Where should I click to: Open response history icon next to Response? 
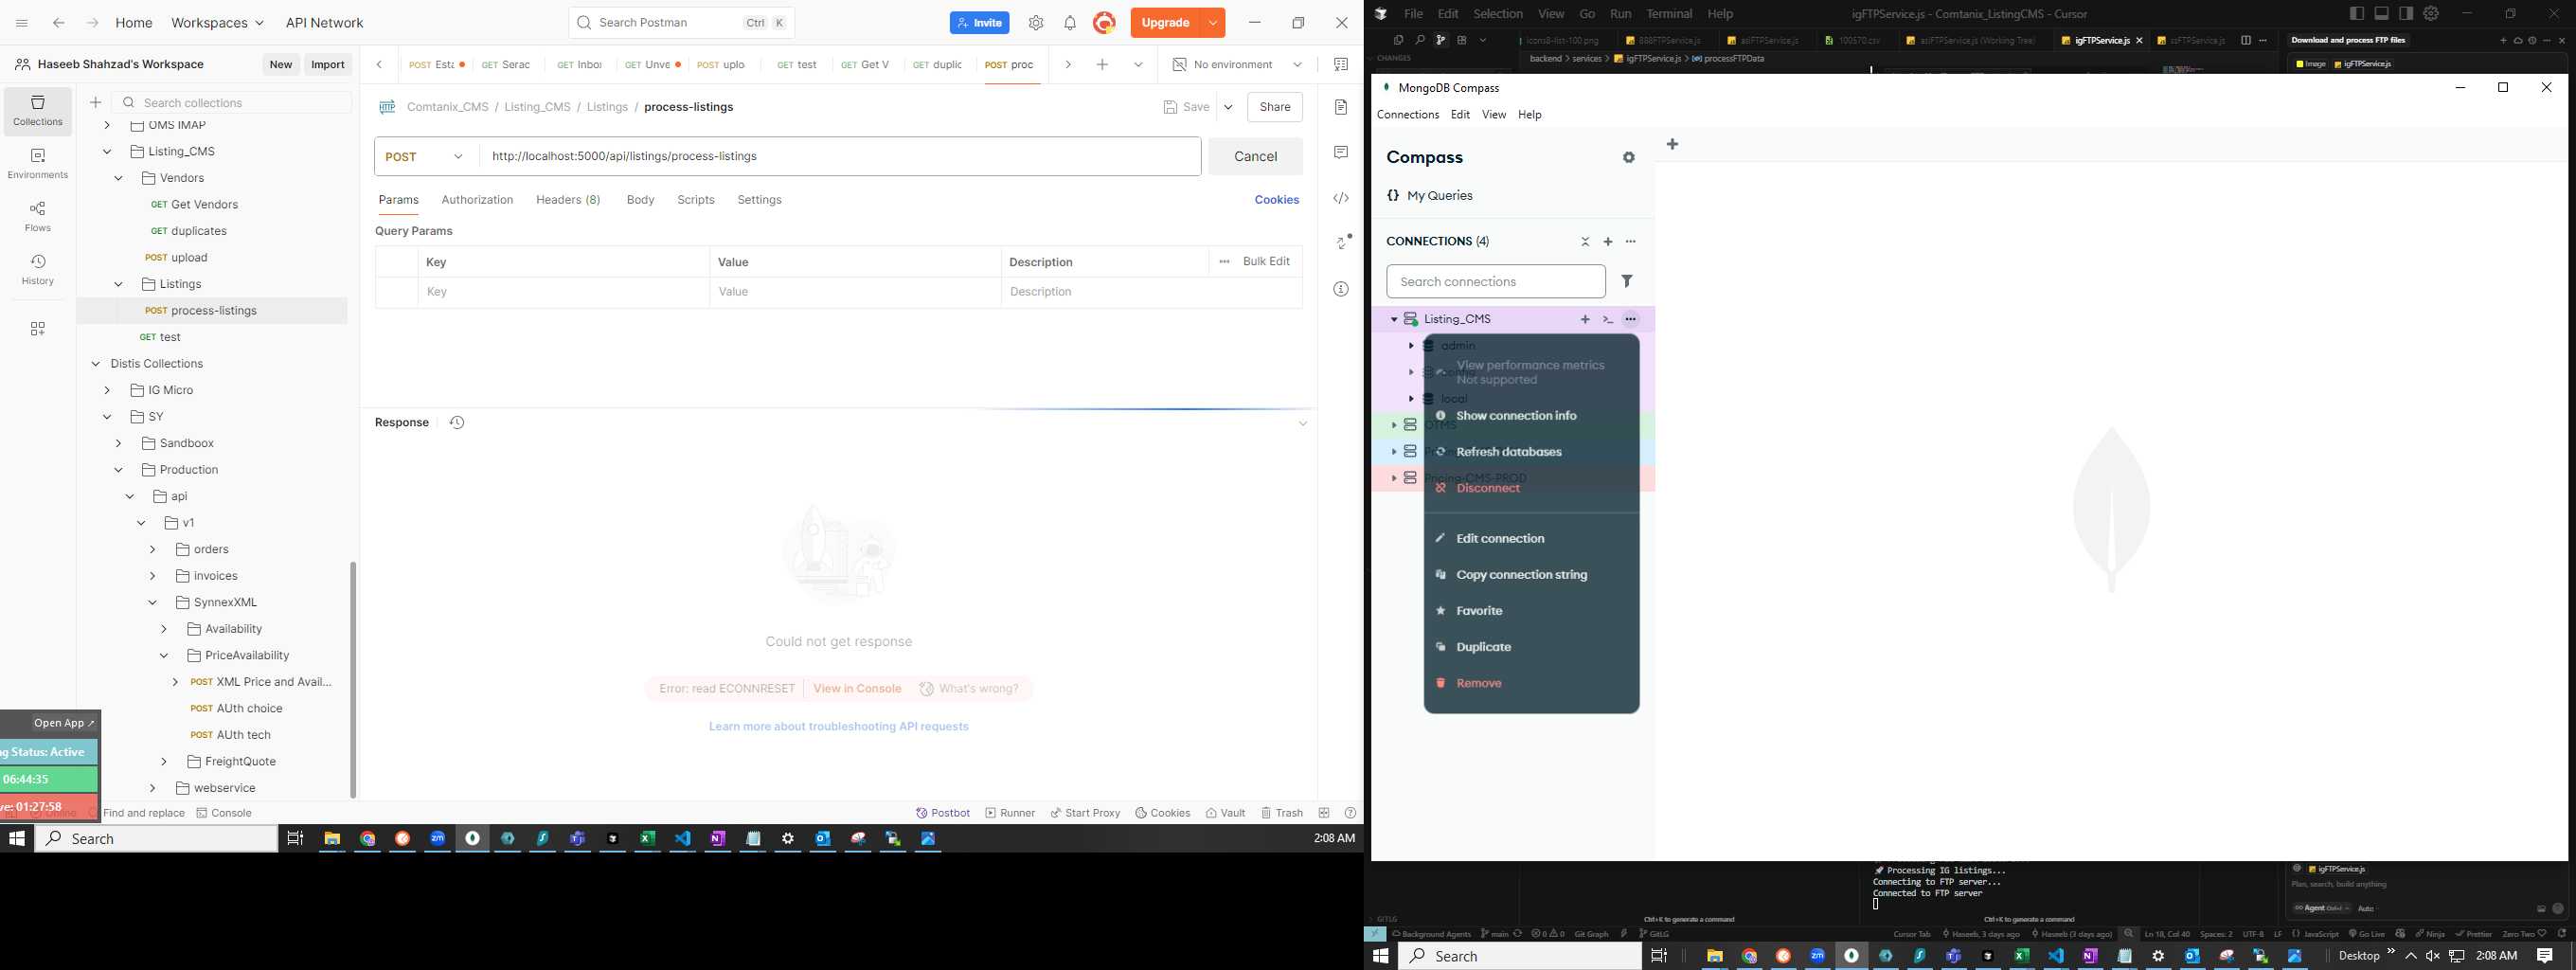pyautogui.click(x=457, y=422)
